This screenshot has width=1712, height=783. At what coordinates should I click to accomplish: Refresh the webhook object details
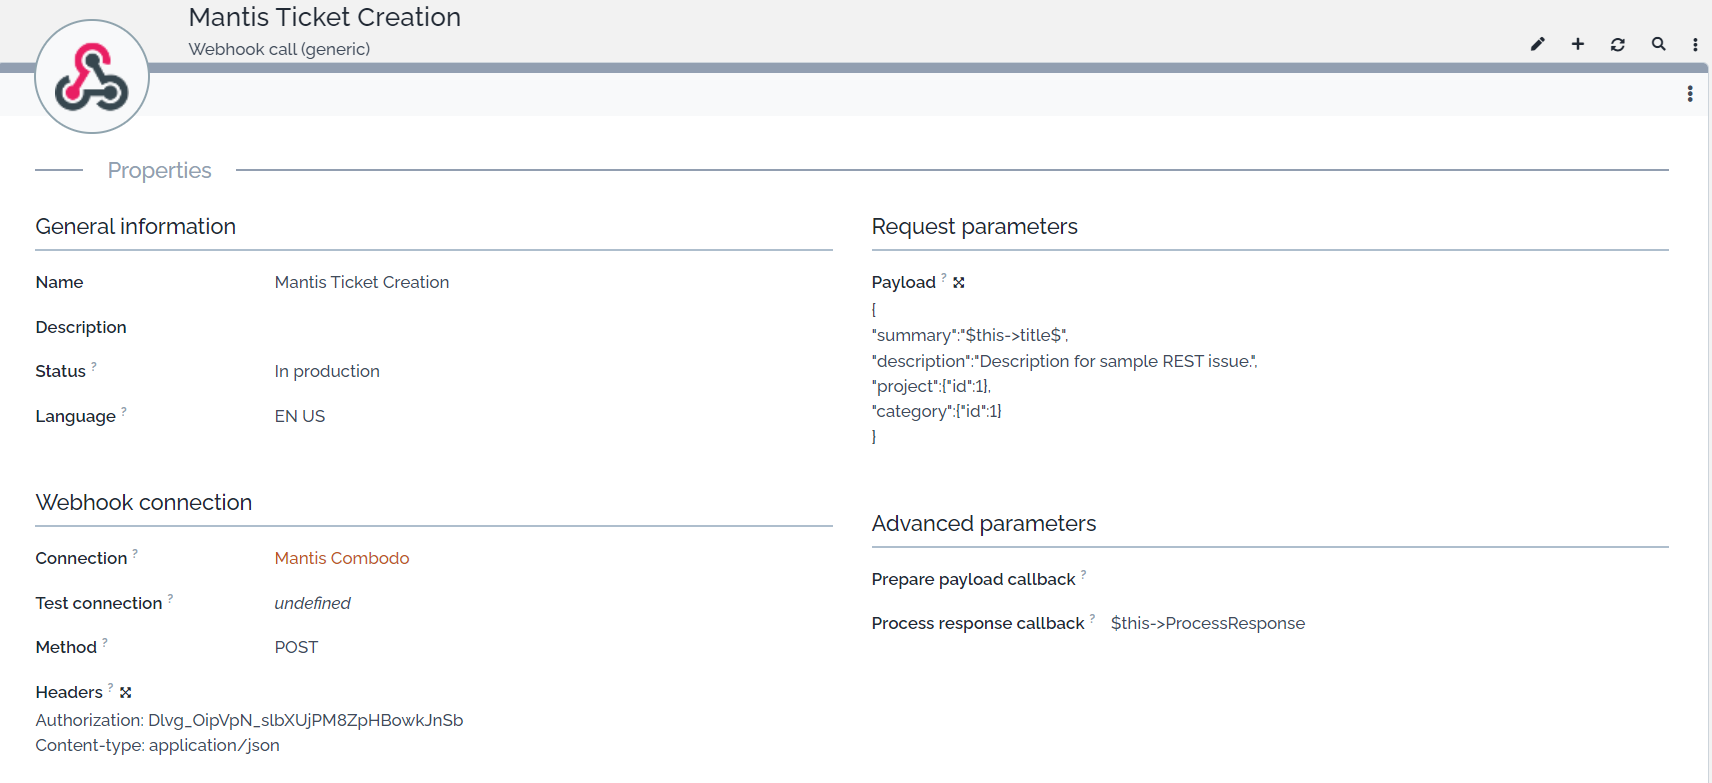pyautogui.click(x=1618, y=44)
